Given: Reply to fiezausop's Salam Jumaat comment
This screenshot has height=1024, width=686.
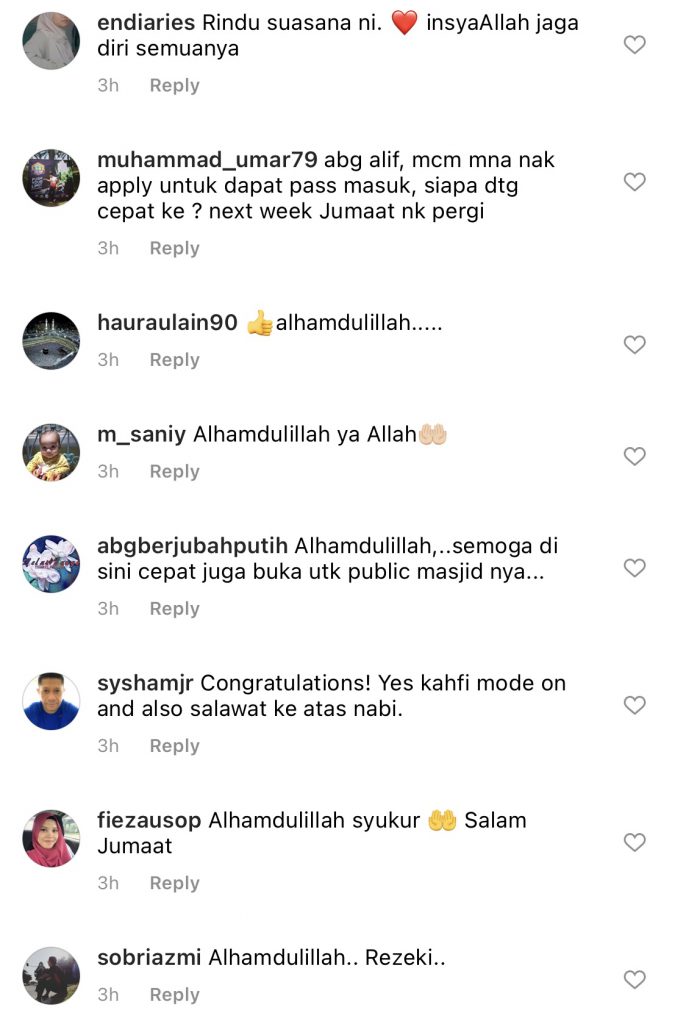Looking at the screenshot, I should pyautogui.click(x=174, y=883).
